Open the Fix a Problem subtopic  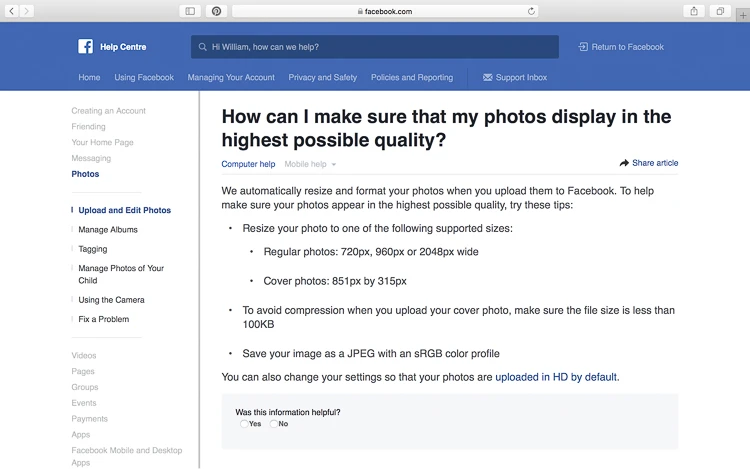[x=104, y=319]
